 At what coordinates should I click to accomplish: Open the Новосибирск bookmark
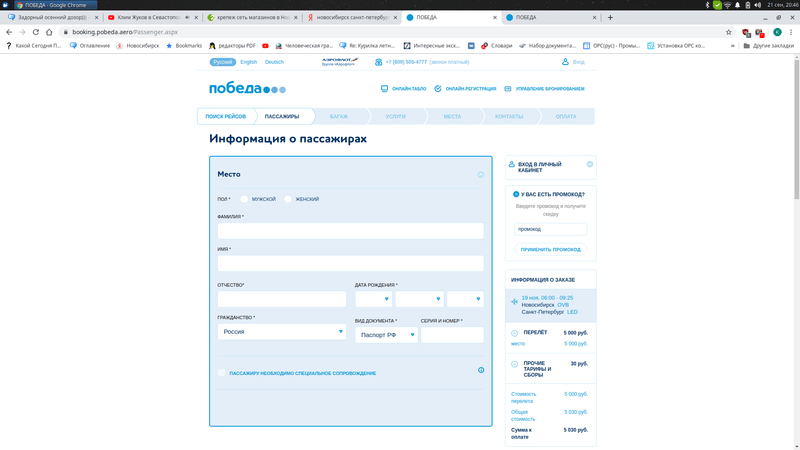pos(138,45)
